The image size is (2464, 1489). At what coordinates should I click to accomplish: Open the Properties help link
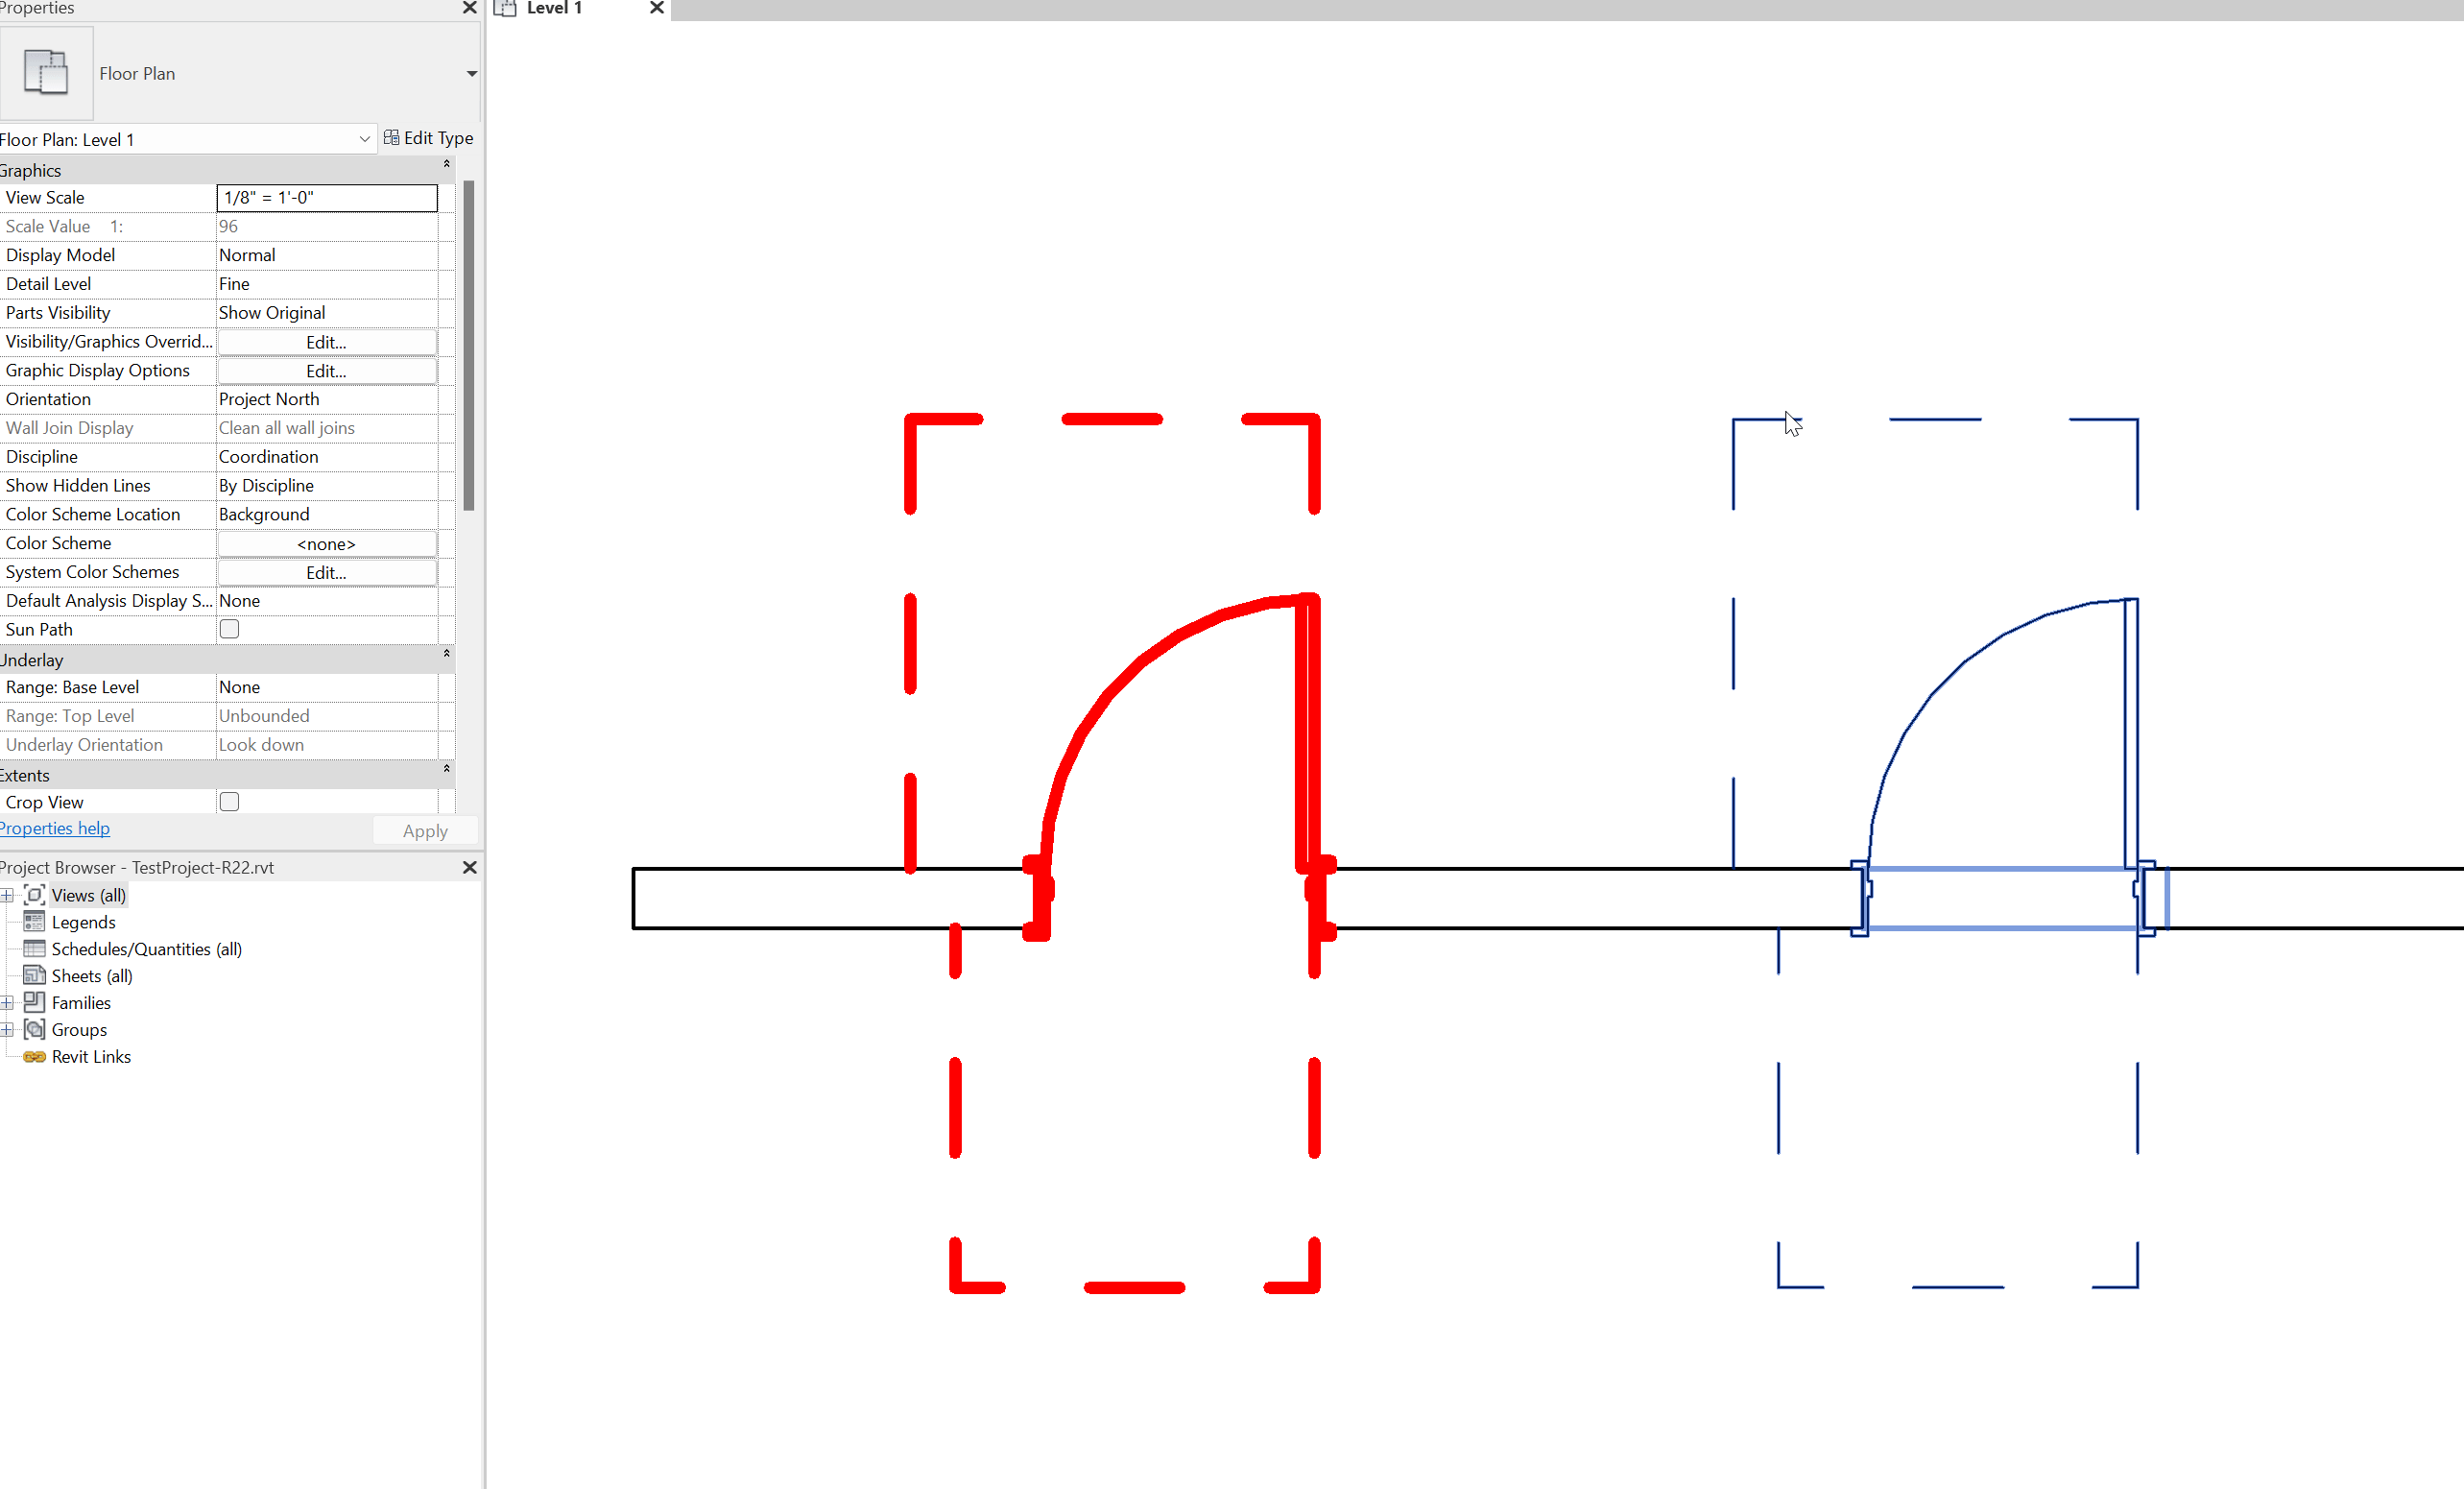click(54, 828)
